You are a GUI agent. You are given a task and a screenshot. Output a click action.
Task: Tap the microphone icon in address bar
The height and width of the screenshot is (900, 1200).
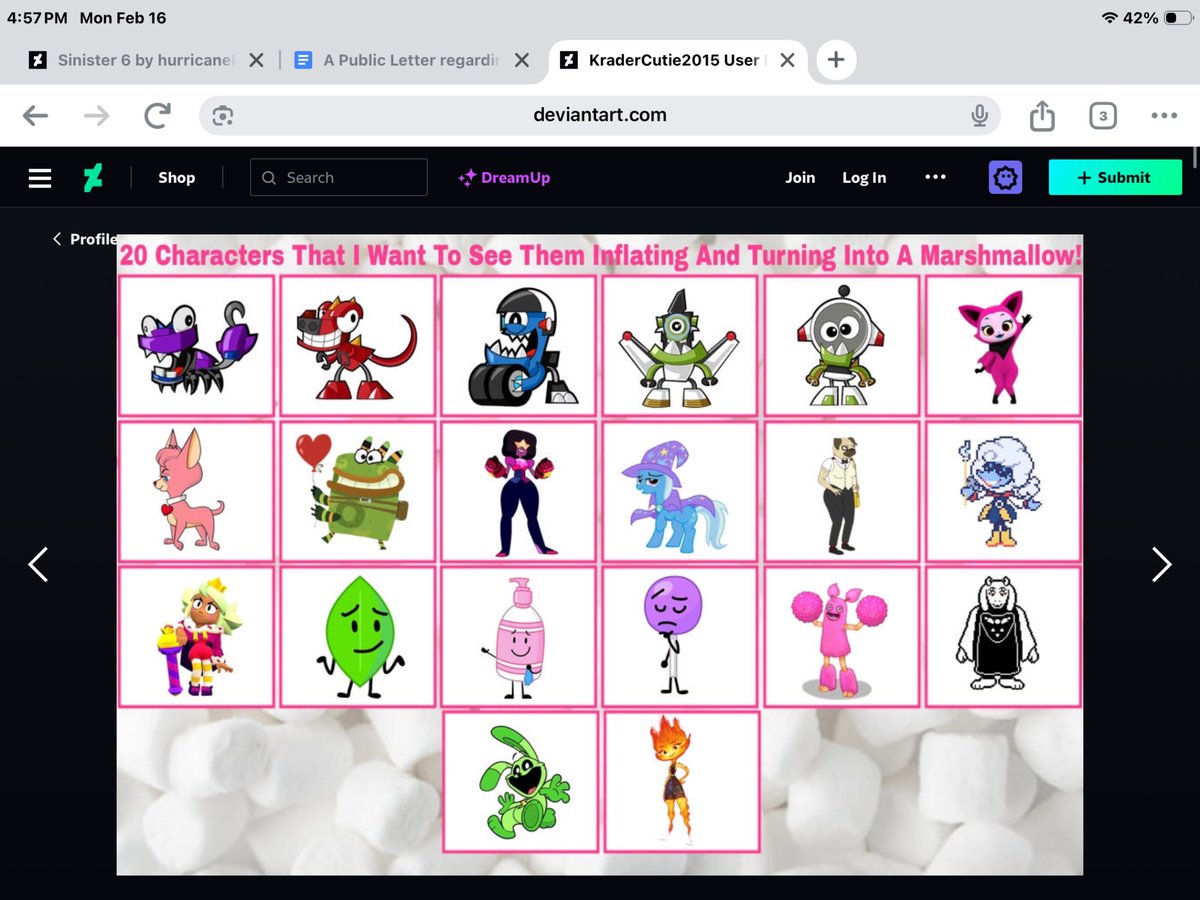point(980,116)
